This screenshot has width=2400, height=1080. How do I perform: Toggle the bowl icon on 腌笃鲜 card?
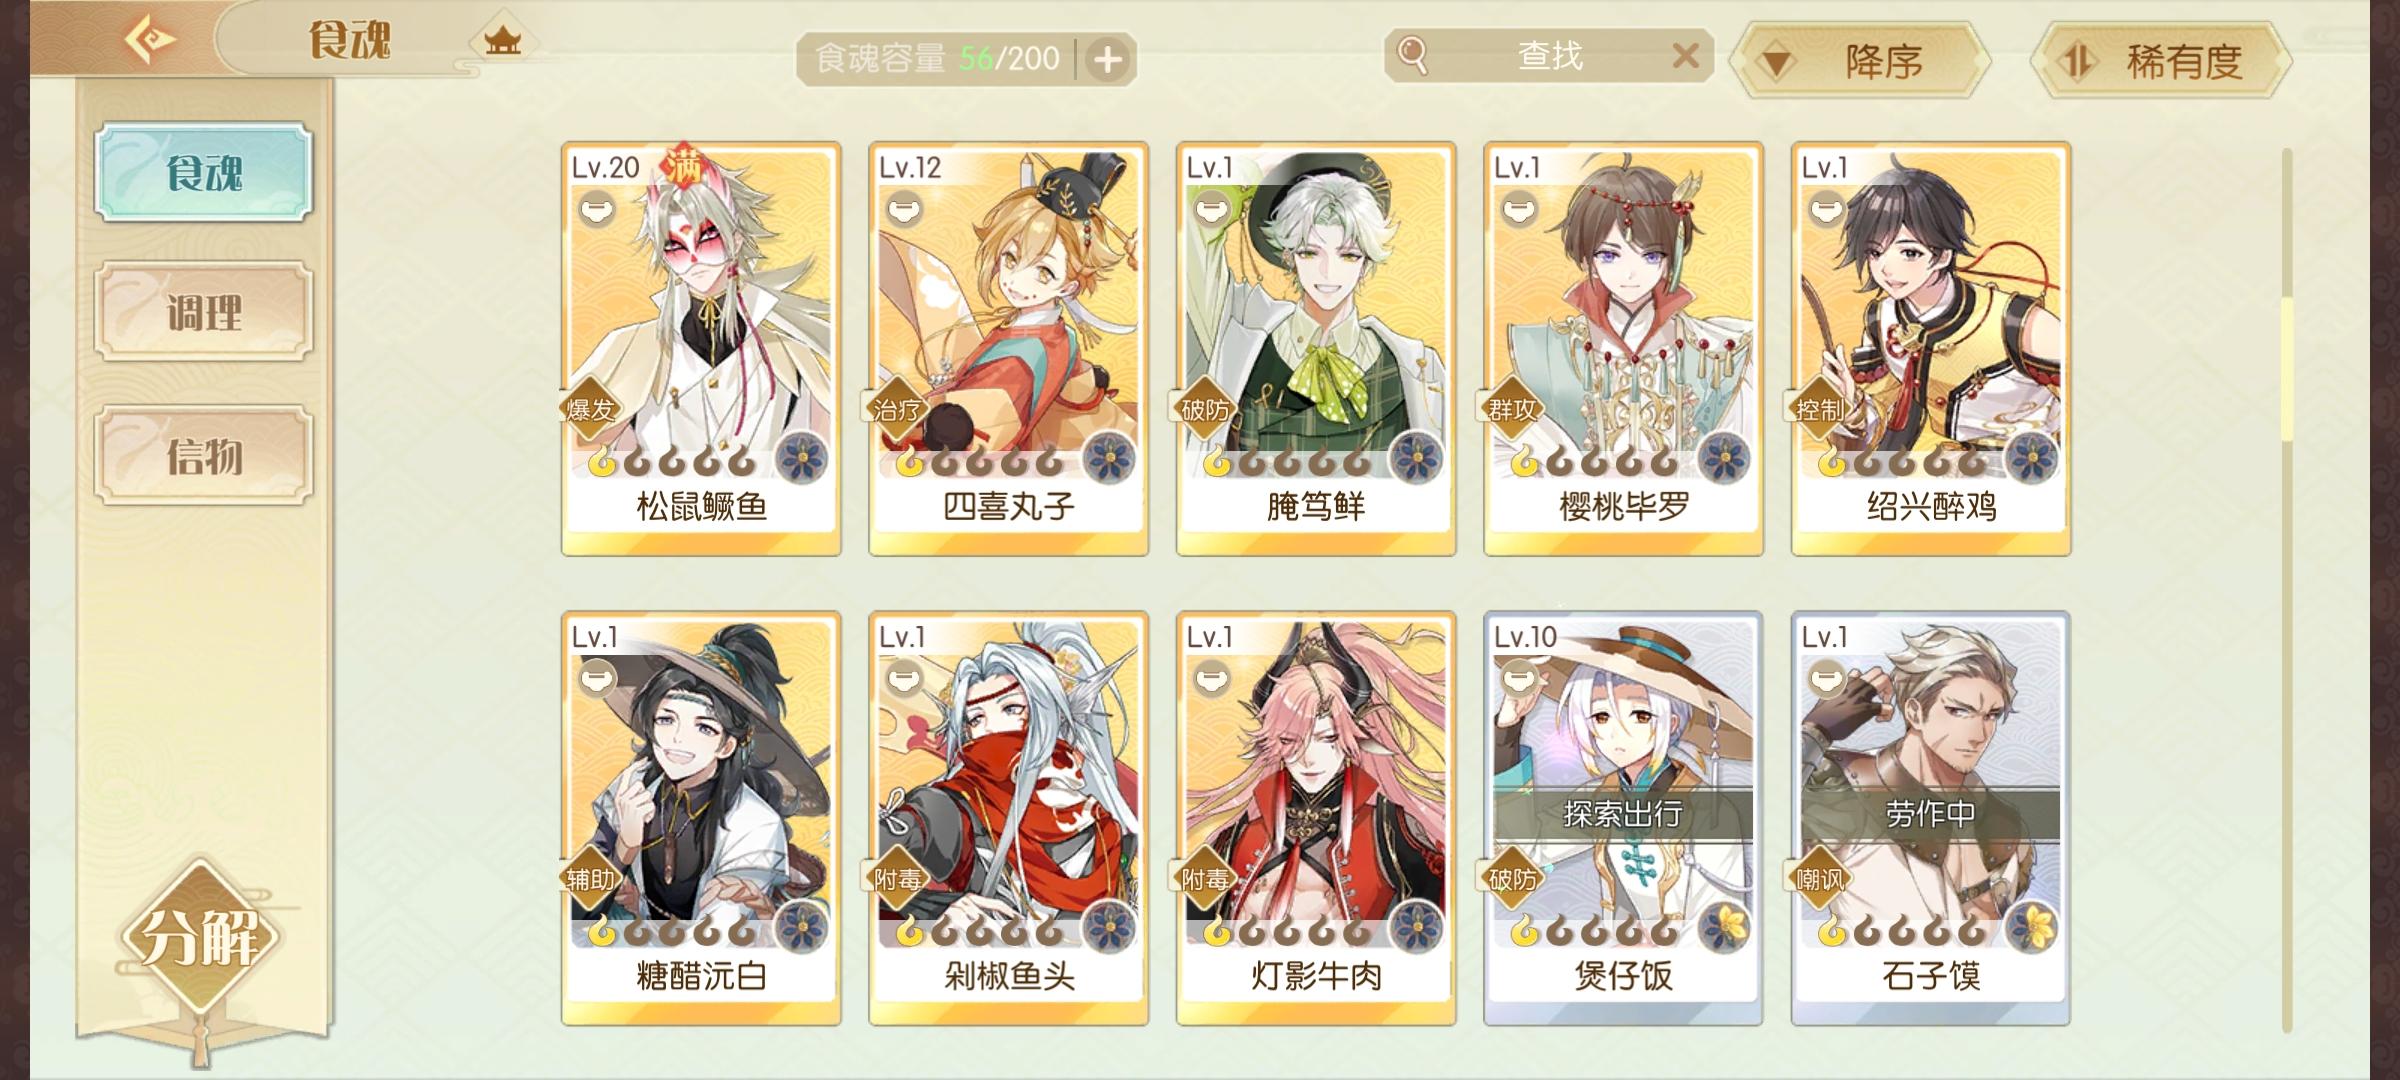[x=1212, y=209]
